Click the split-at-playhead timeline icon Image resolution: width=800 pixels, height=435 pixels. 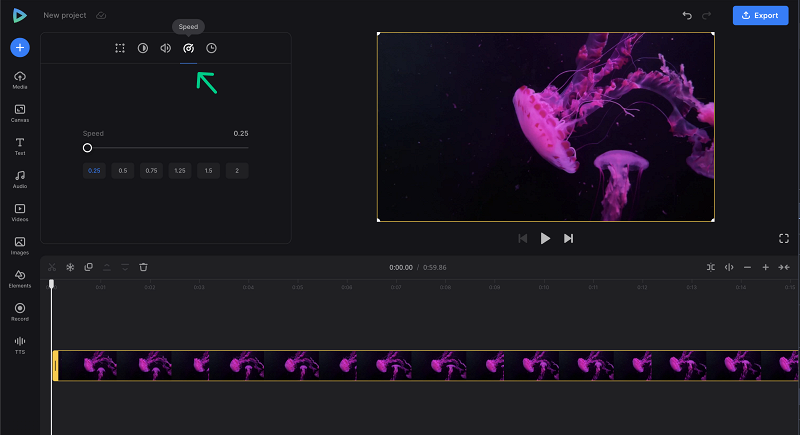point(729,267)
